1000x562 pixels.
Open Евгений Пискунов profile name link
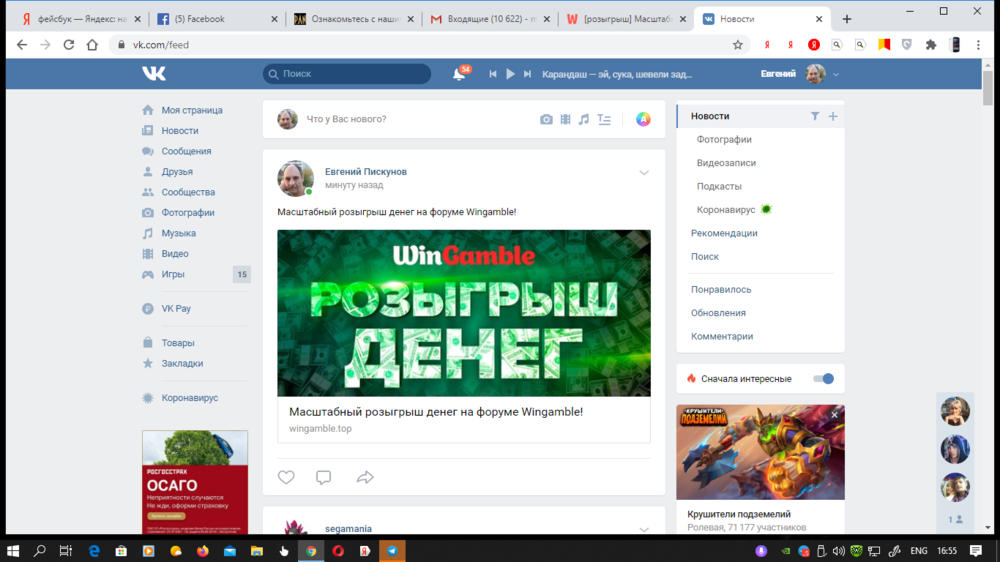click(x=365, y=172)
